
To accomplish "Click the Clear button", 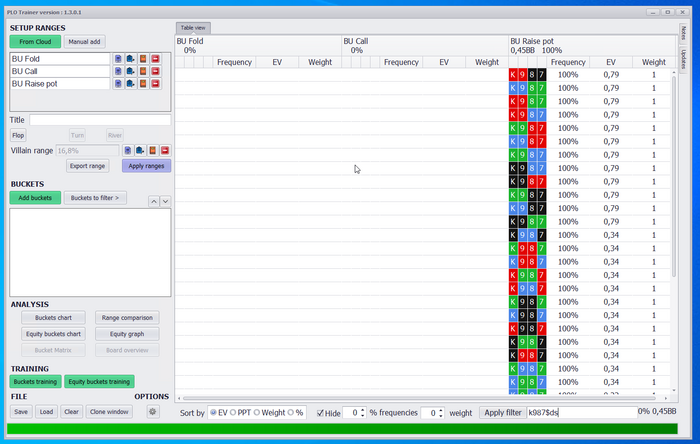I will (x=71, y=411).
